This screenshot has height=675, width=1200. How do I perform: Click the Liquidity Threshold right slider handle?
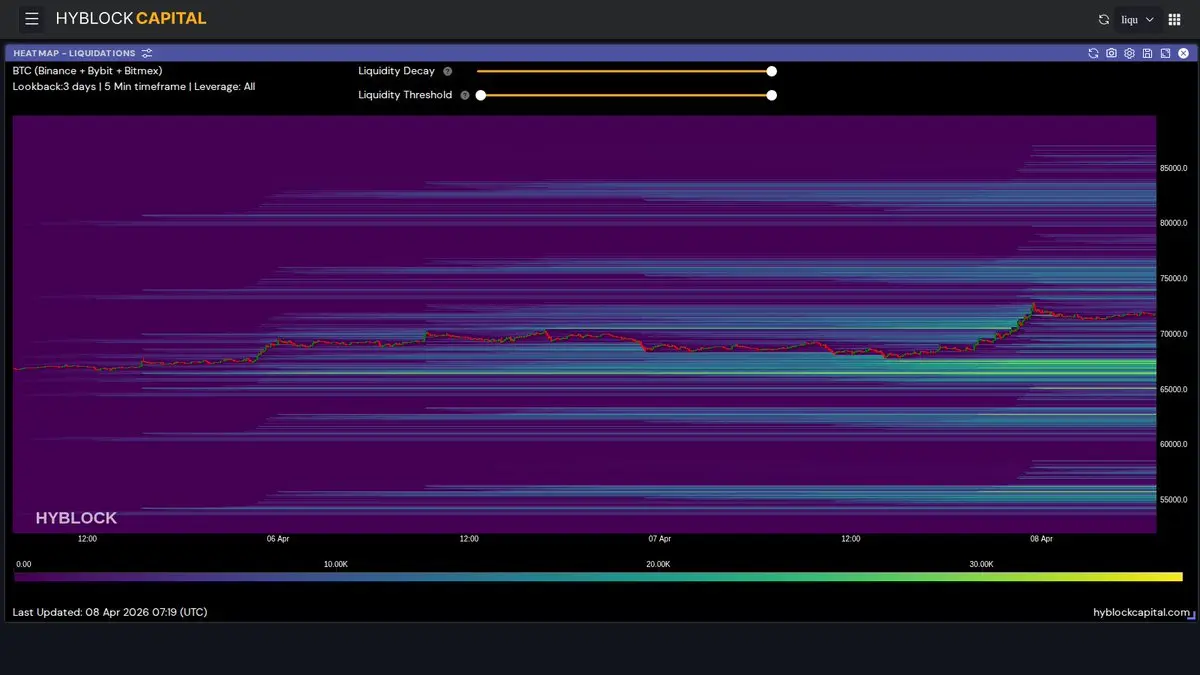click(x=771, y=95)
